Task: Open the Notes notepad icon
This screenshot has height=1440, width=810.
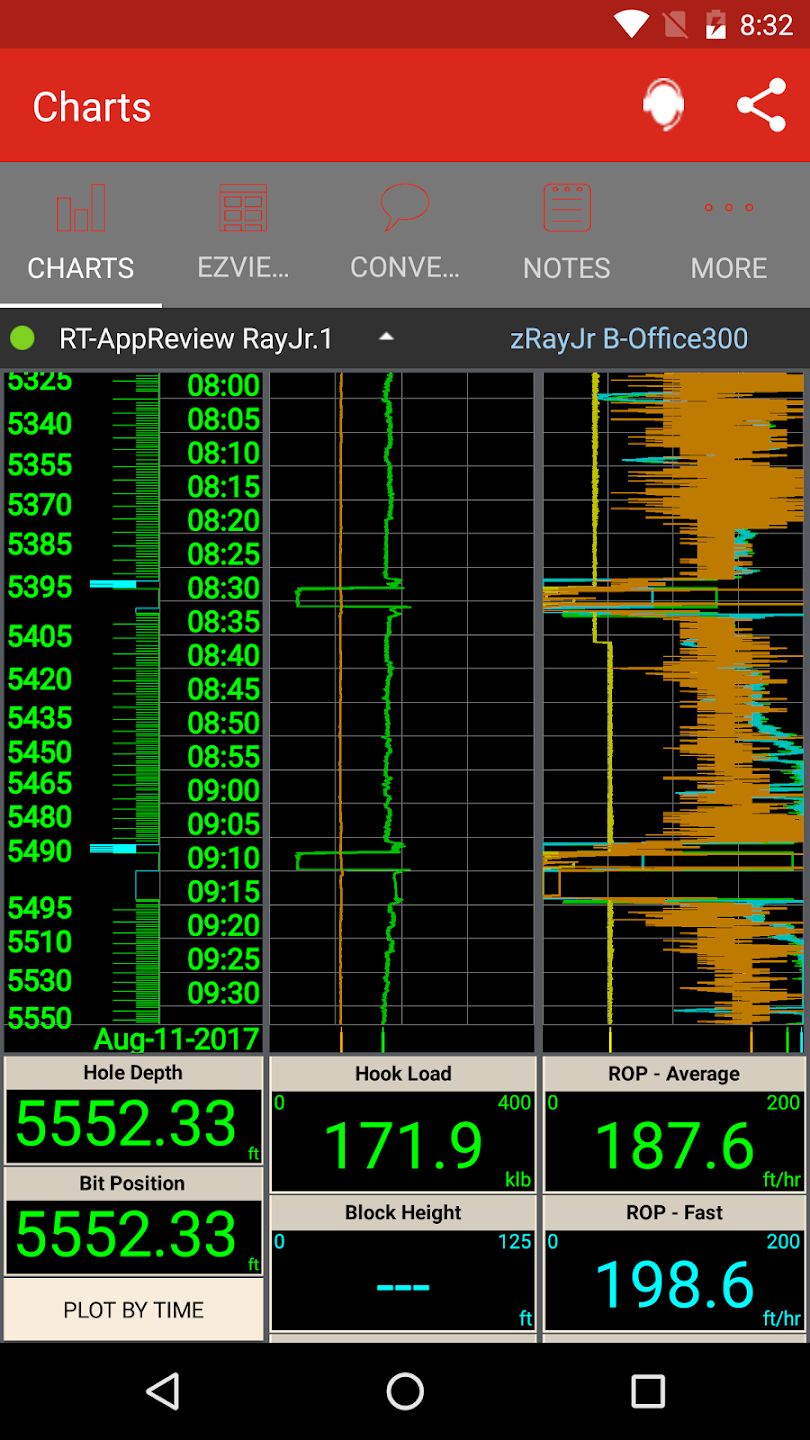Action: coord(567,208)
